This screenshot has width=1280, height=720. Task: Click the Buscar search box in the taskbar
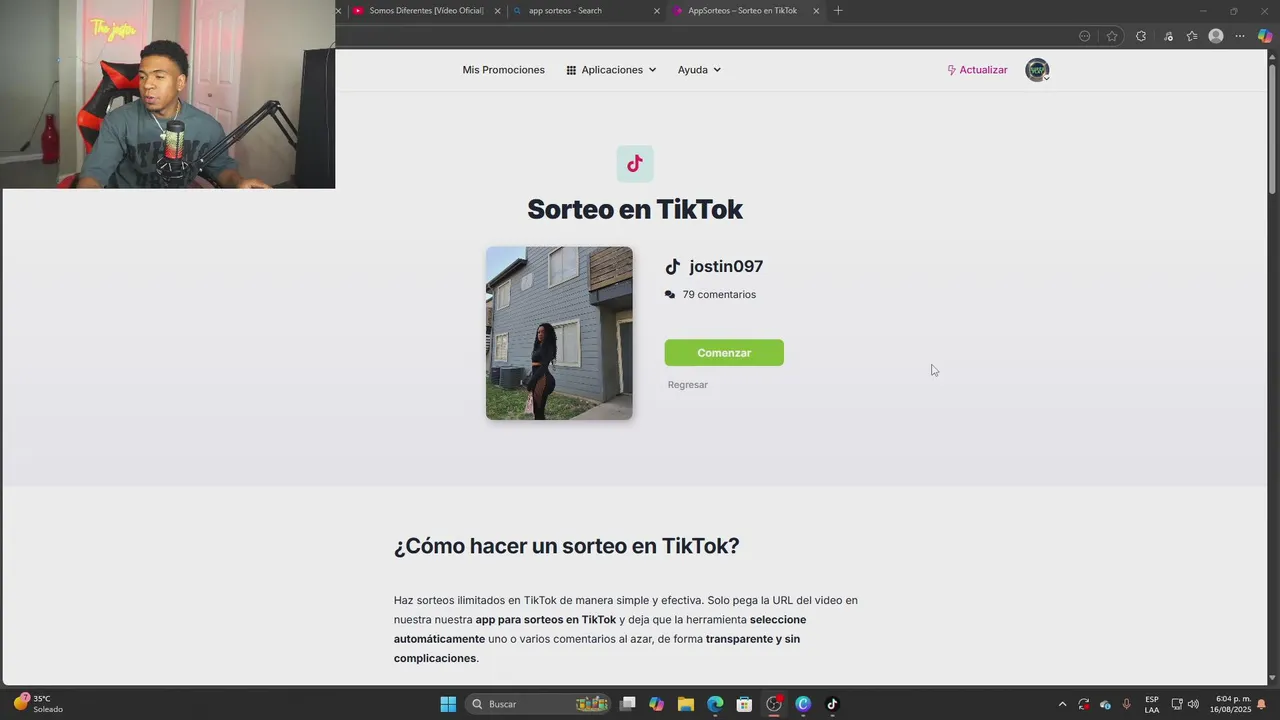540,704
